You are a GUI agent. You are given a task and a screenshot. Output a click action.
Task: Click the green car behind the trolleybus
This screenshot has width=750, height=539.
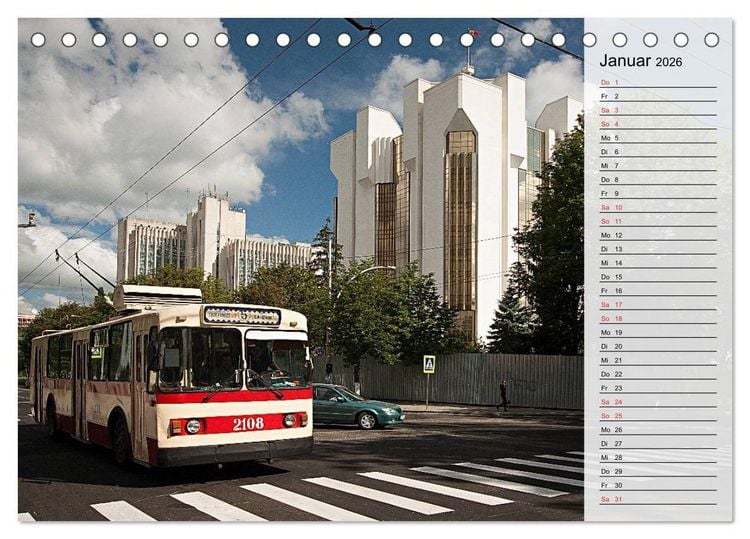coord(358,406)
